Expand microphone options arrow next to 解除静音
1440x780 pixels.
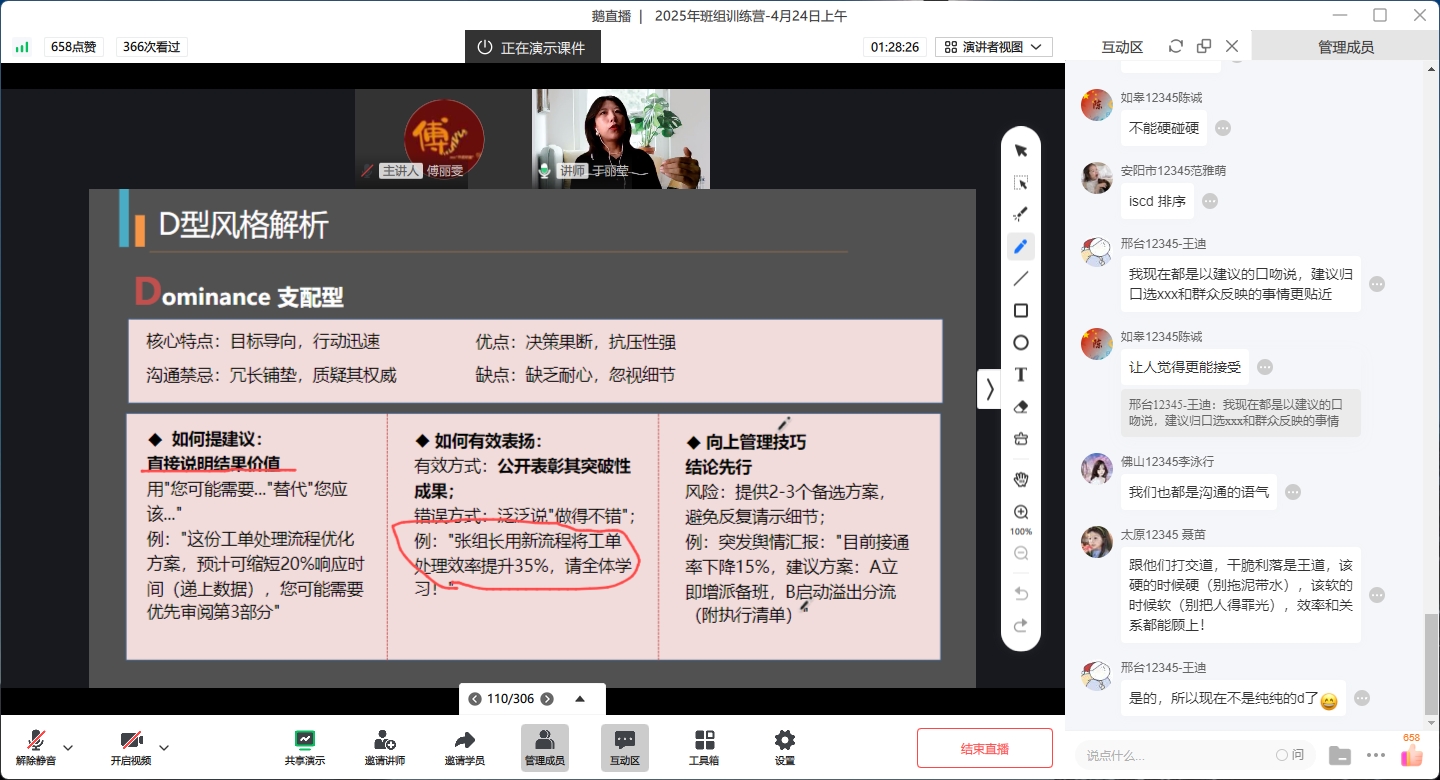pyautogui.click(x=68, y=747)
